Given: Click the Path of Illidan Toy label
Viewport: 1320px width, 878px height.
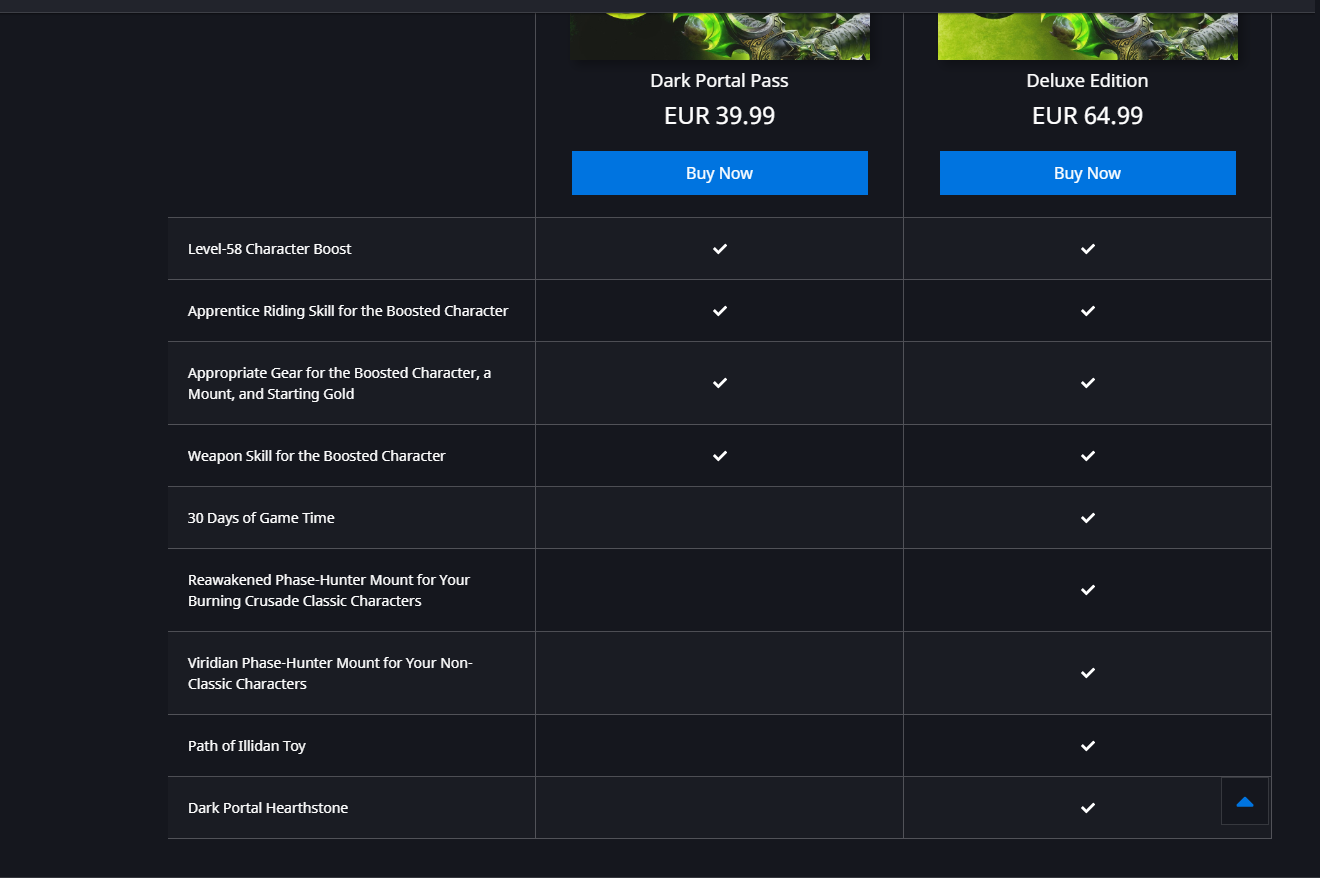Looking at the screenshot, I should pyautogui.click(x=247, y=746).
